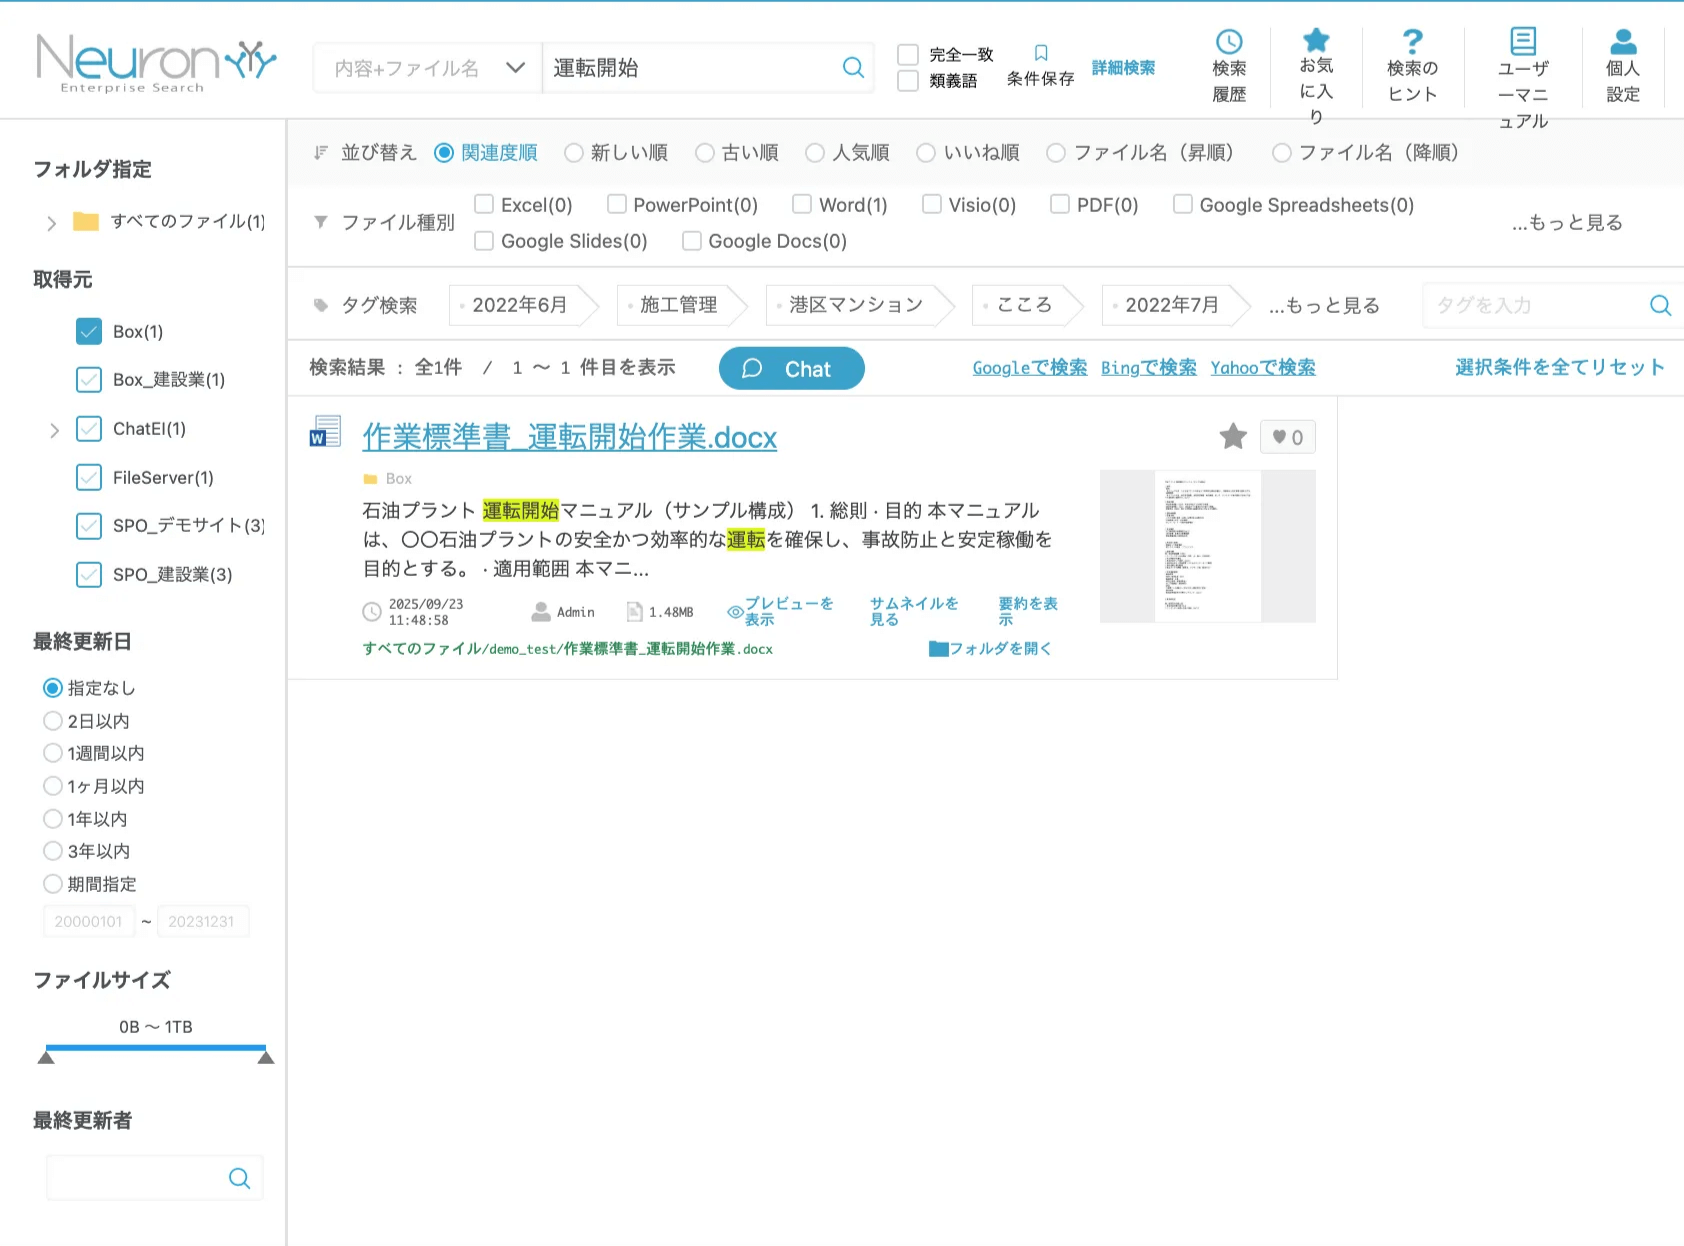This screenshot has width=1684, height=1246.
Task: Select the 施工管理 tag
Action: [x=678, y=305]
